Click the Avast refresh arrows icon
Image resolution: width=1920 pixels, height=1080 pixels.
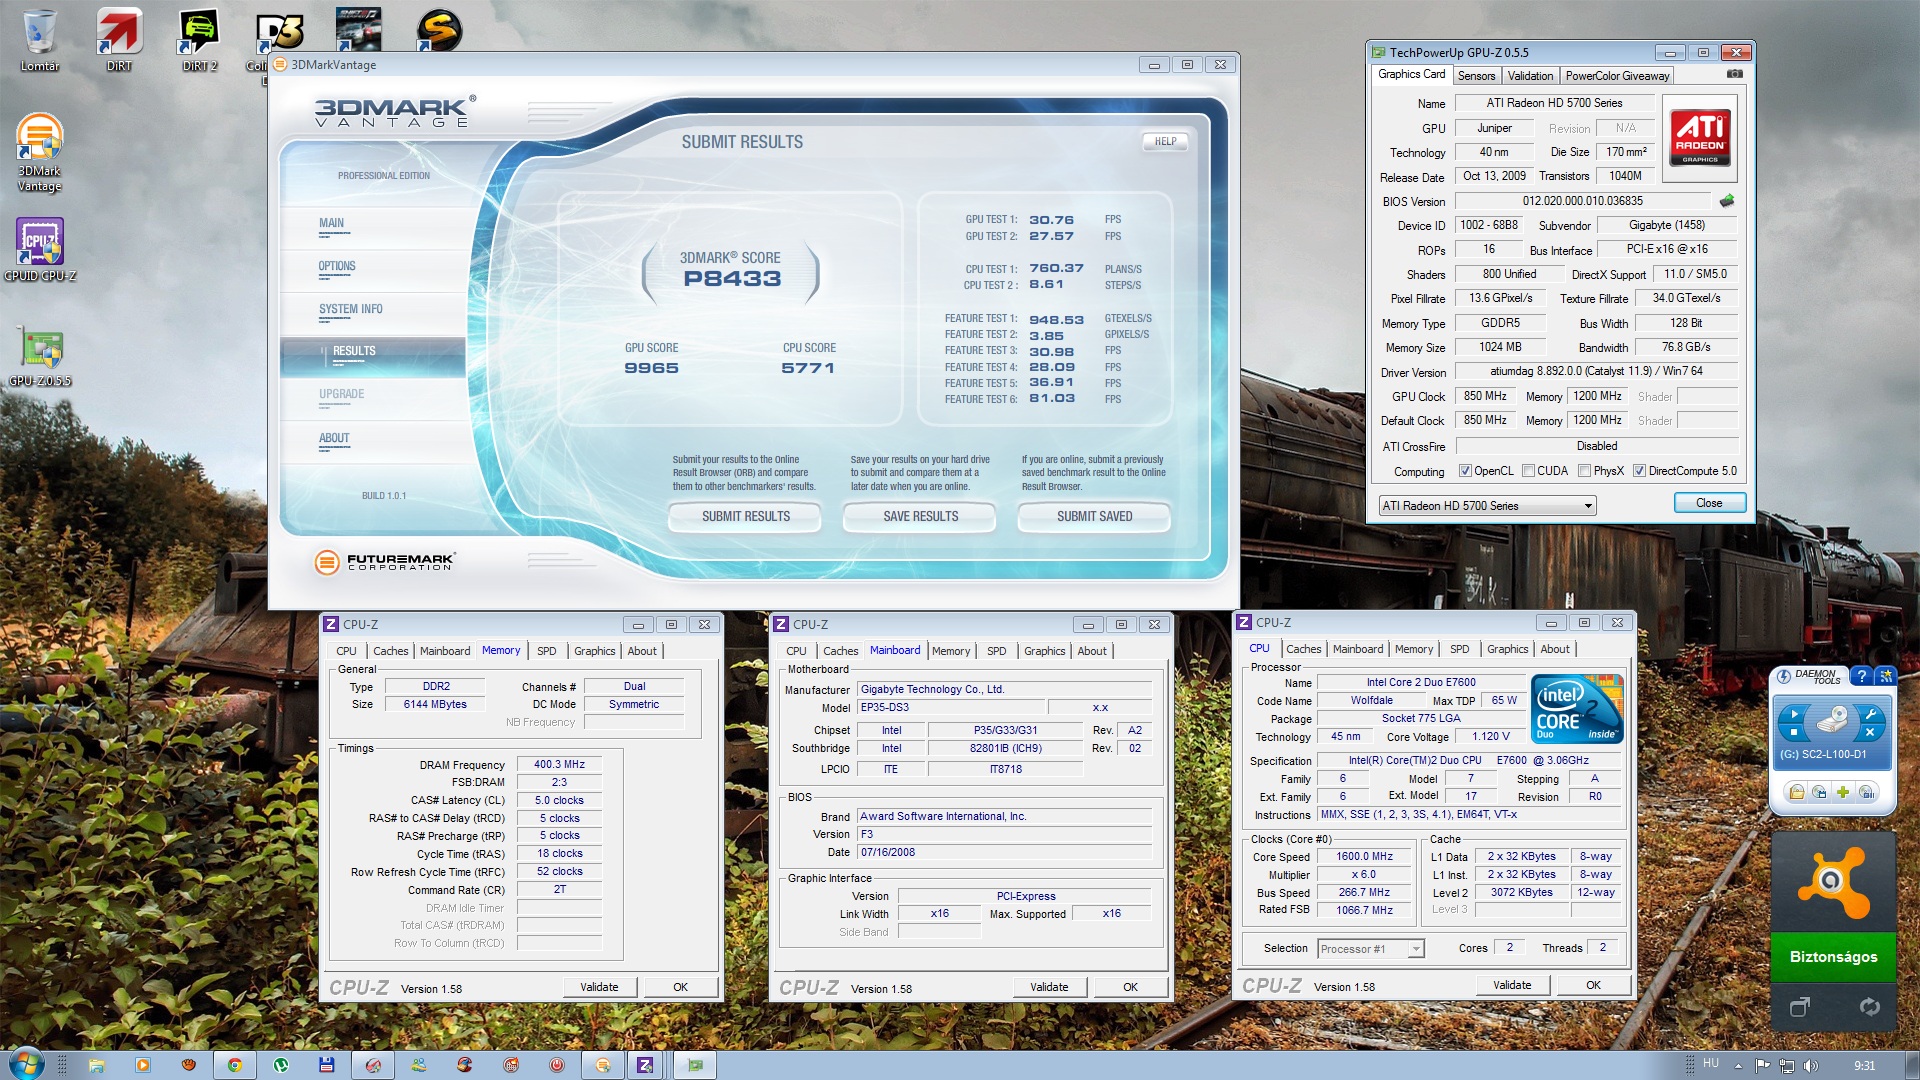(x=1869, y=1007)
